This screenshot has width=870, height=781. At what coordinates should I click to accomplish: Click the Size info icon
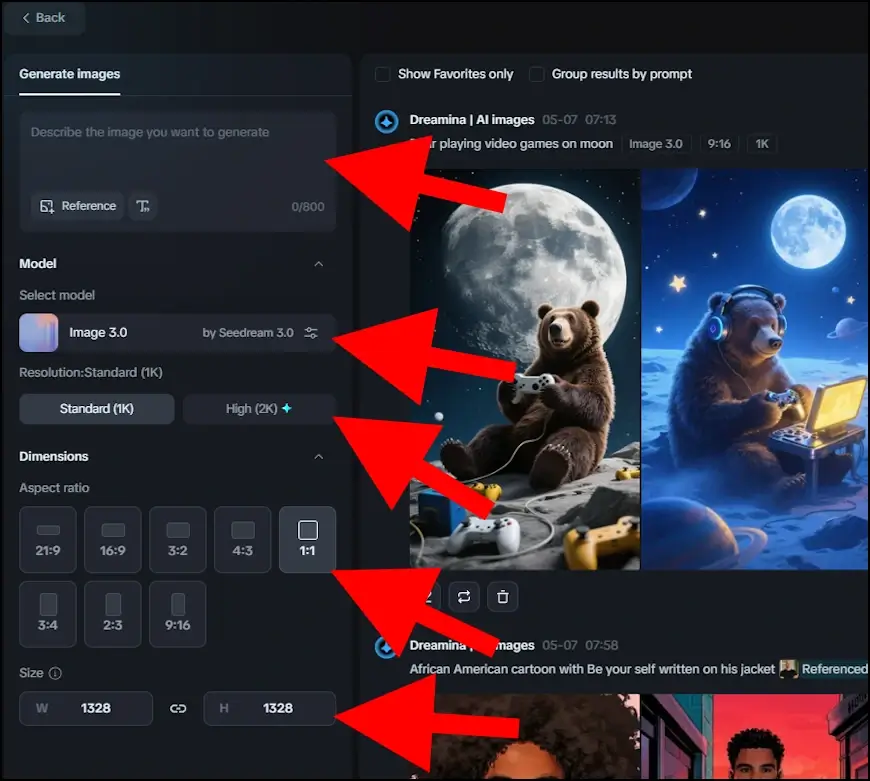55,673
